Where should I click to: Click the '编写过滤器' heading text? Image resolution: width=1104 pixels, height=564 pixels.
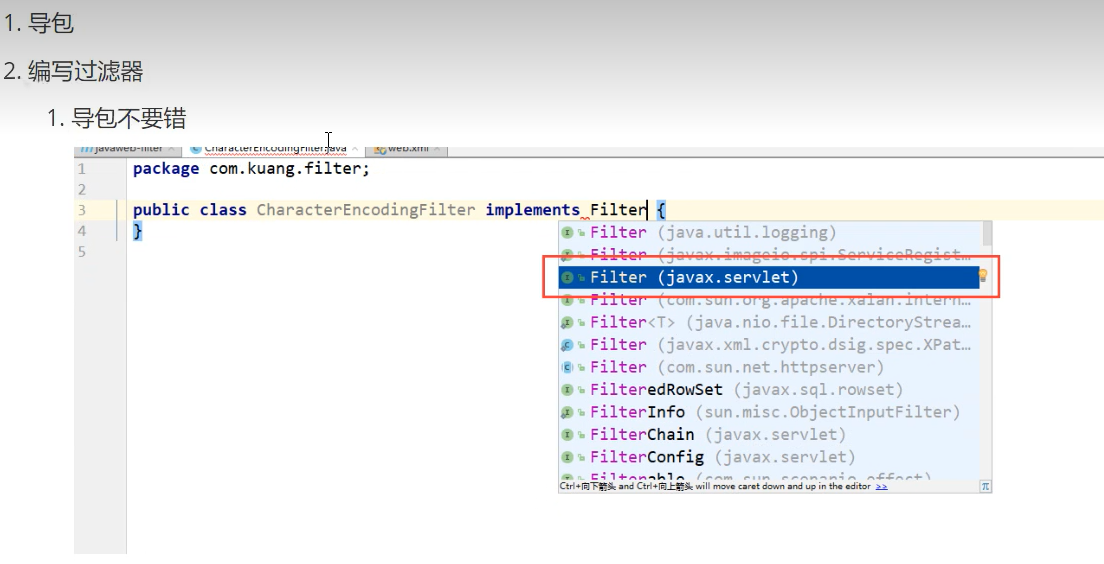point(86,71)
